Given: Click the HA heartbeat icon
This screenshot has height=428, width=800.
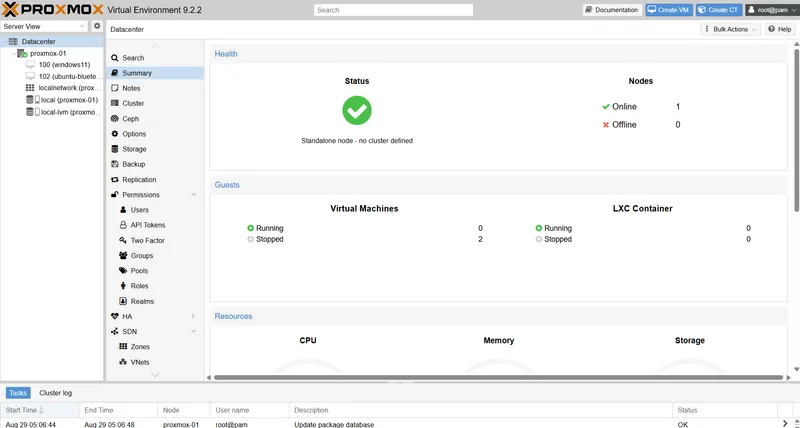Looking at the screenshot, I should [115, 316].
